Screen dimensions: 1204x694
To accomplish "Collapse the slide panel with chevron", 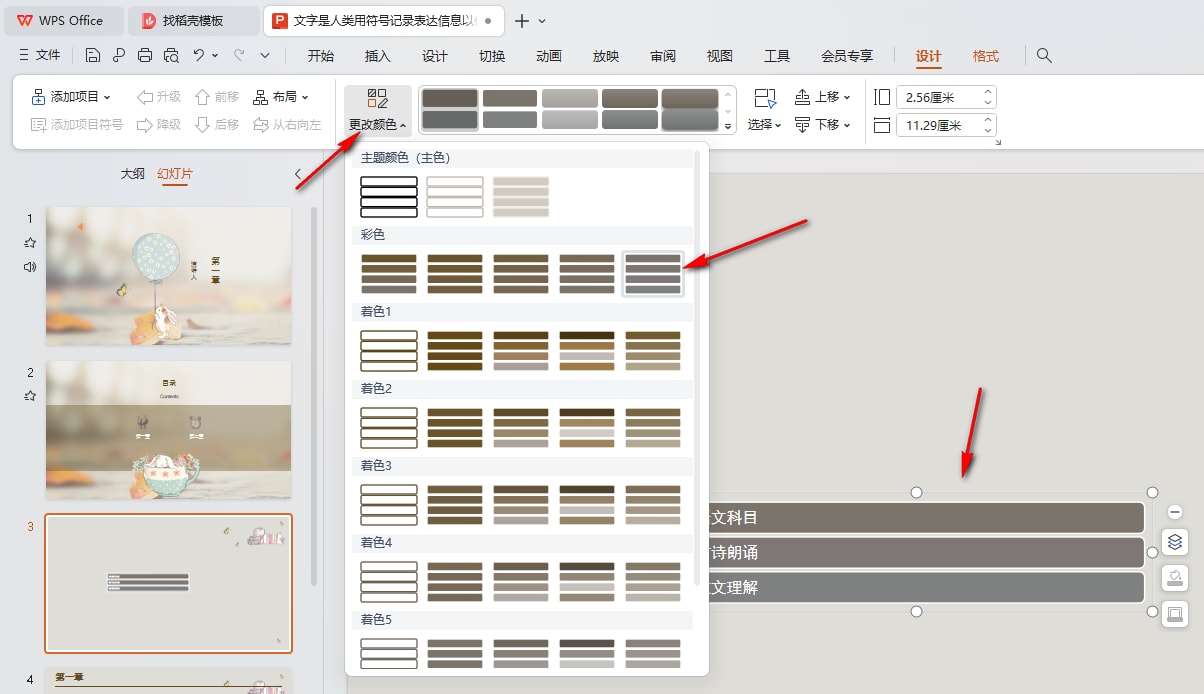I will (x=298, y=174).
